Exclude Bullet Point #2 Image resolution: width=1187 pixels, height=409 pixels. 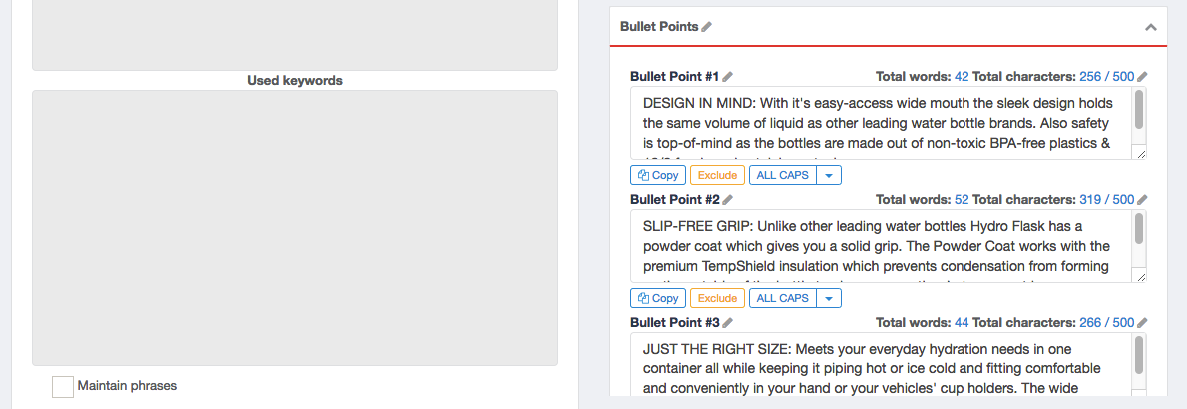717,298
